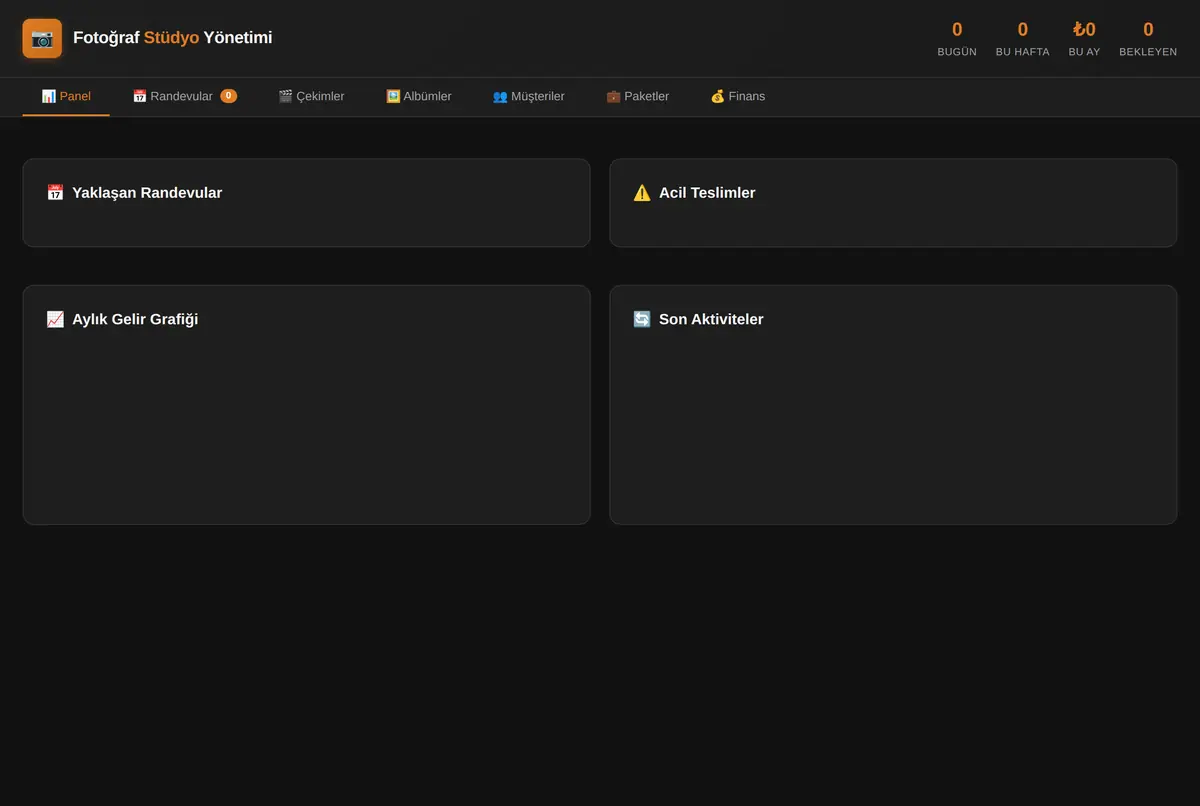
Task: Switch to the Randevular tab
Action: pos(184,96)
